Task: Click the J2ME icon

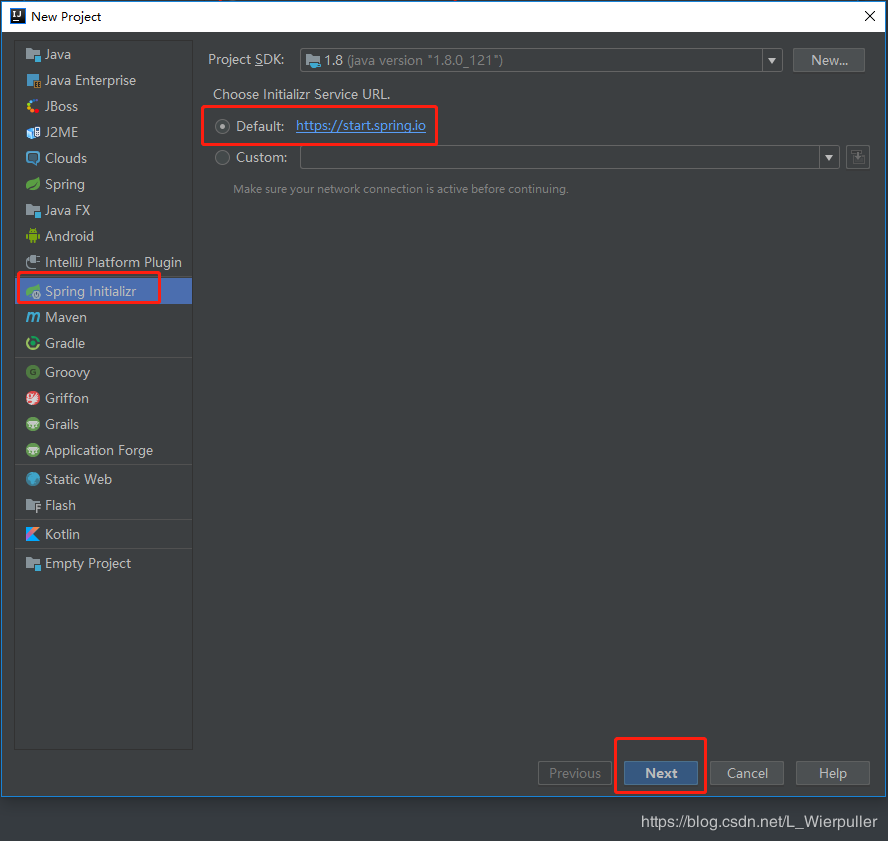Action: tap(33, 133)
